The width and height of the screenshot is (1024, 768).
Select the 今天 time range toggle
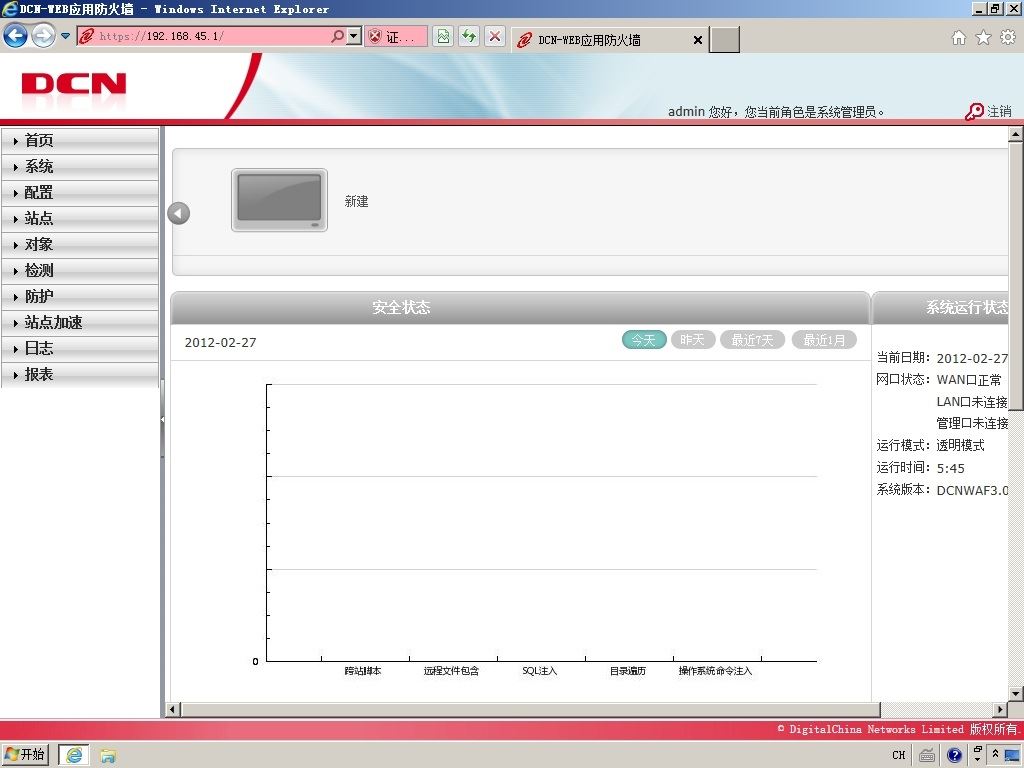pos(644,340)
